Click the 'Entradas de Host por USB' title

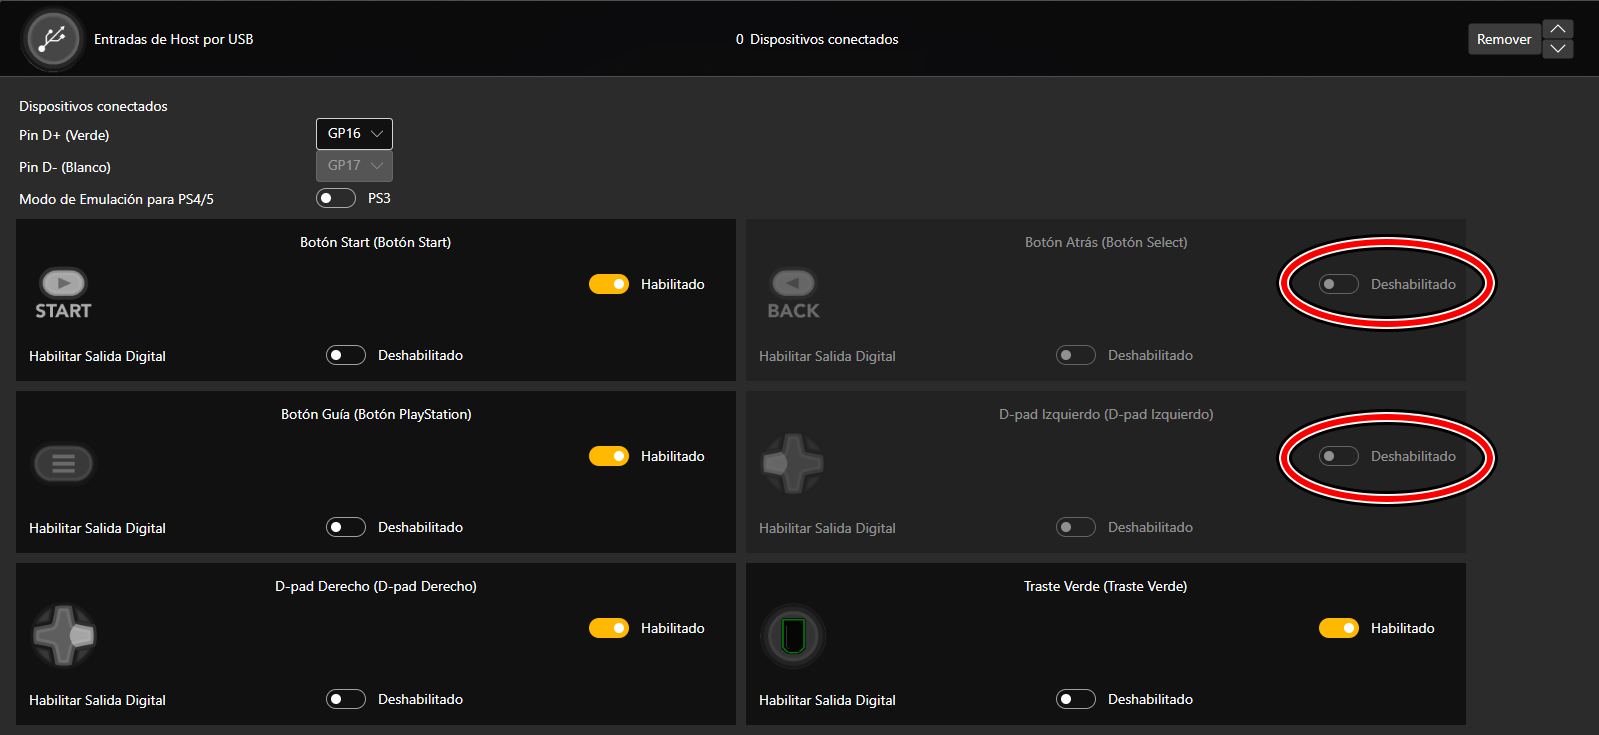click(174, 40)
